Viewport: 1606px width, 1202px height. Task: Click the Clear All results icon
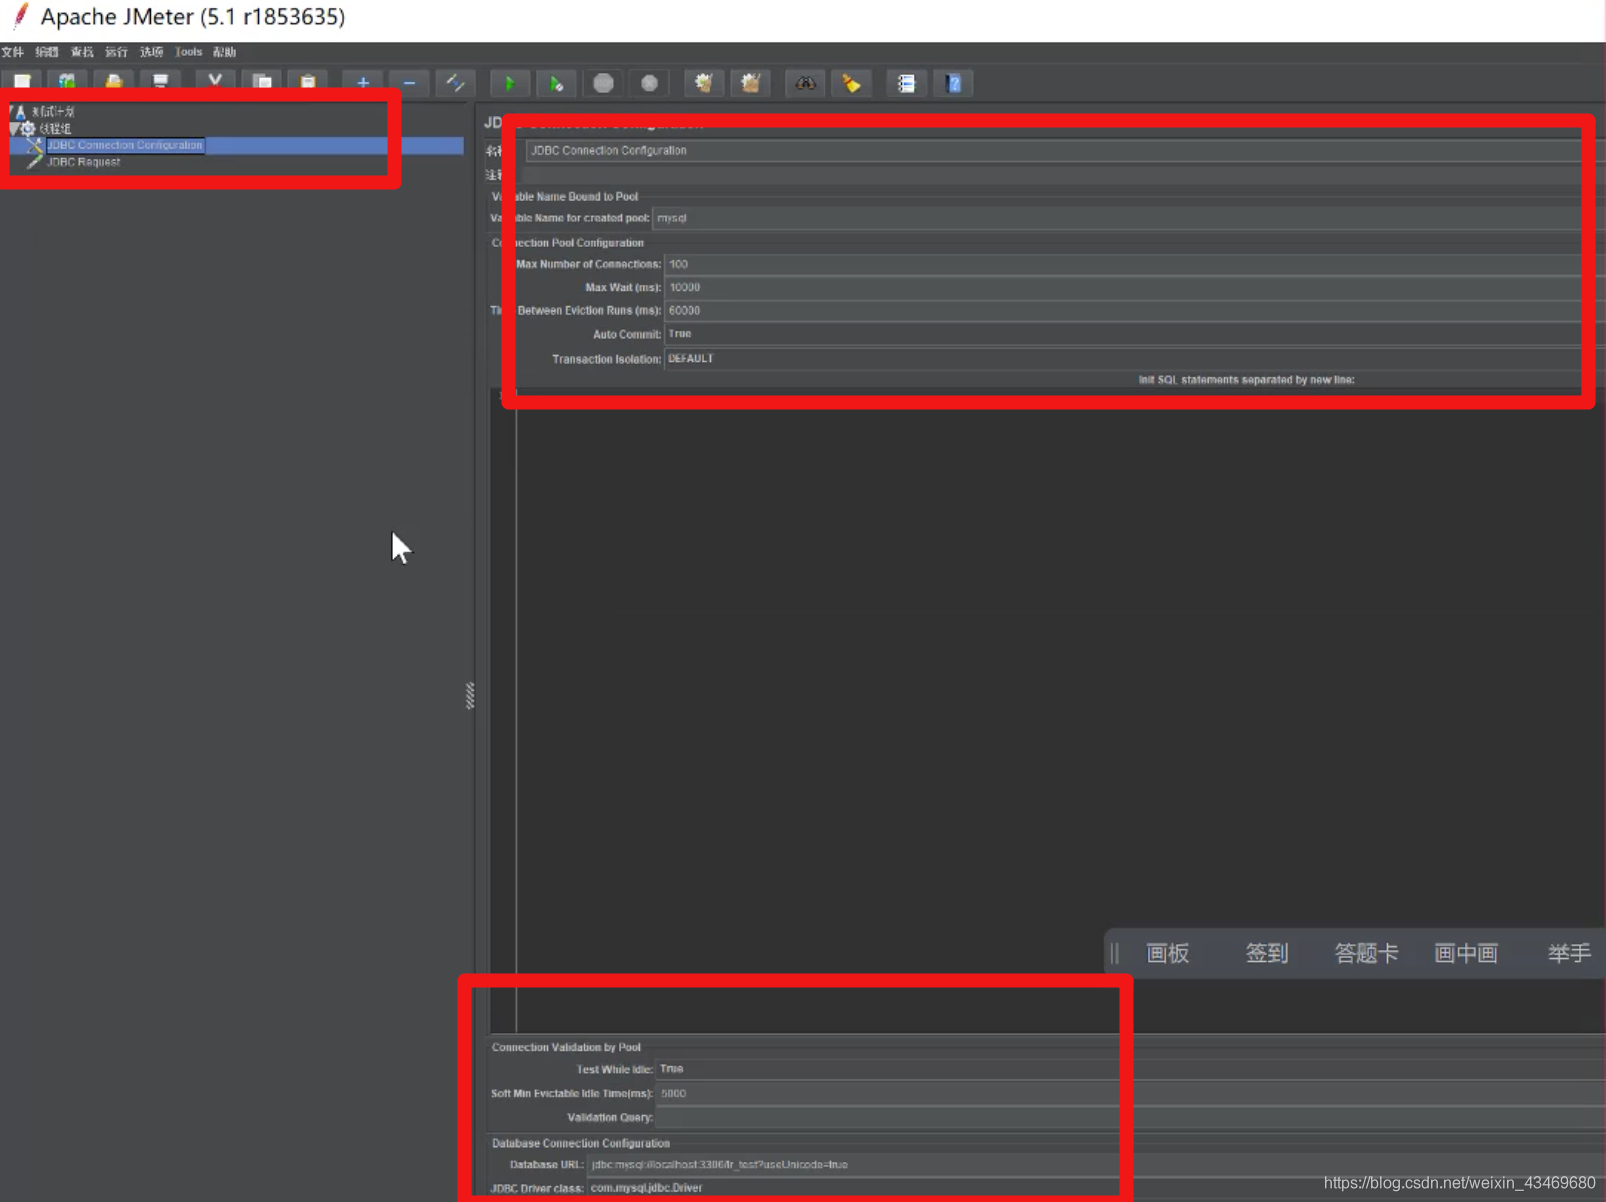(x=751, y=84)
